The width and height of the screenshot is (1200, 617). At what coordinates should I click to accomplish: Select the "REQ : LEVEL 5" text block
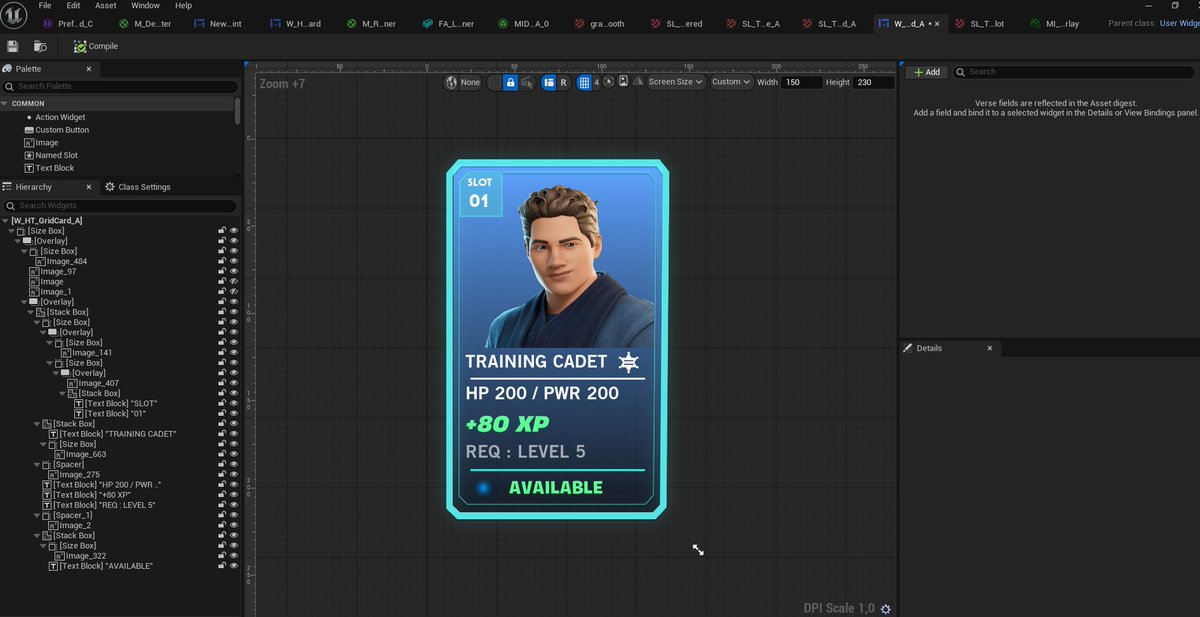pyautogui.click(x=104, y=505)
